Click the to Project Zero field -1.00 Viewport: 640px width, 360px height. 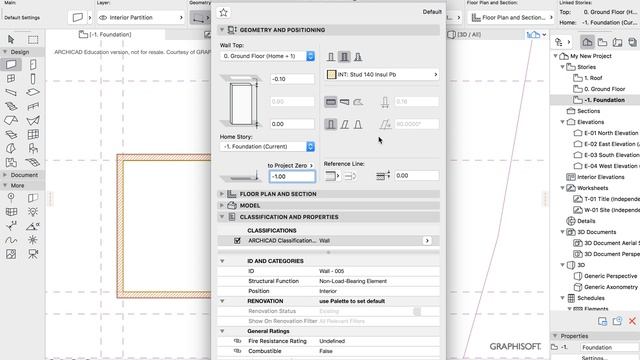(x=292, y=176)
